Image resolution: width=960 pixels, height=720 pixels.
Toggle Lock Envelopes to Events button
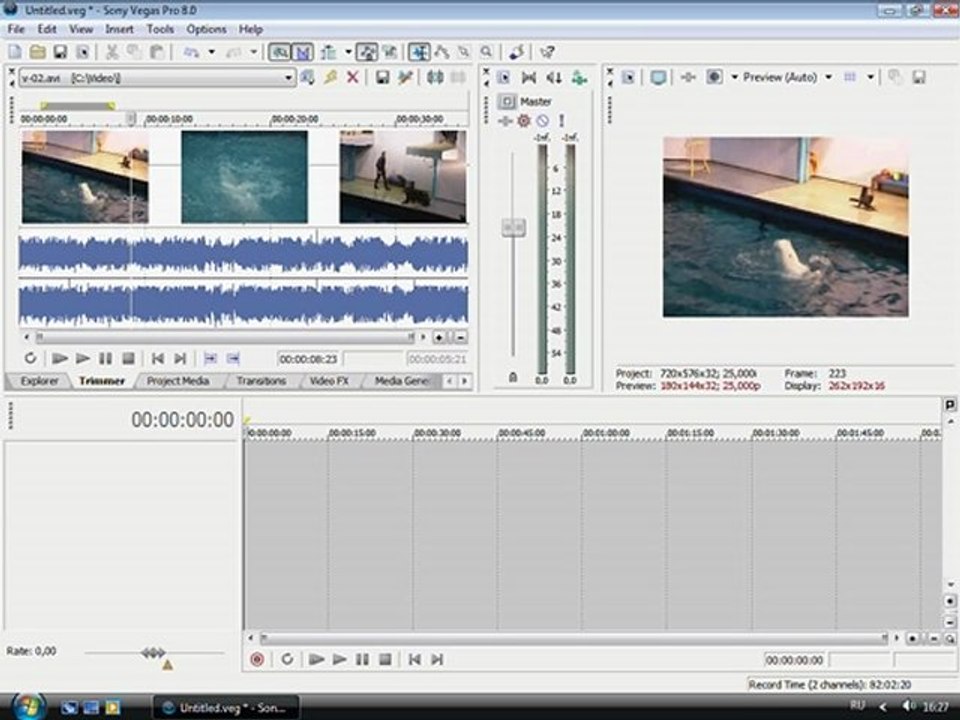[367, 52]
